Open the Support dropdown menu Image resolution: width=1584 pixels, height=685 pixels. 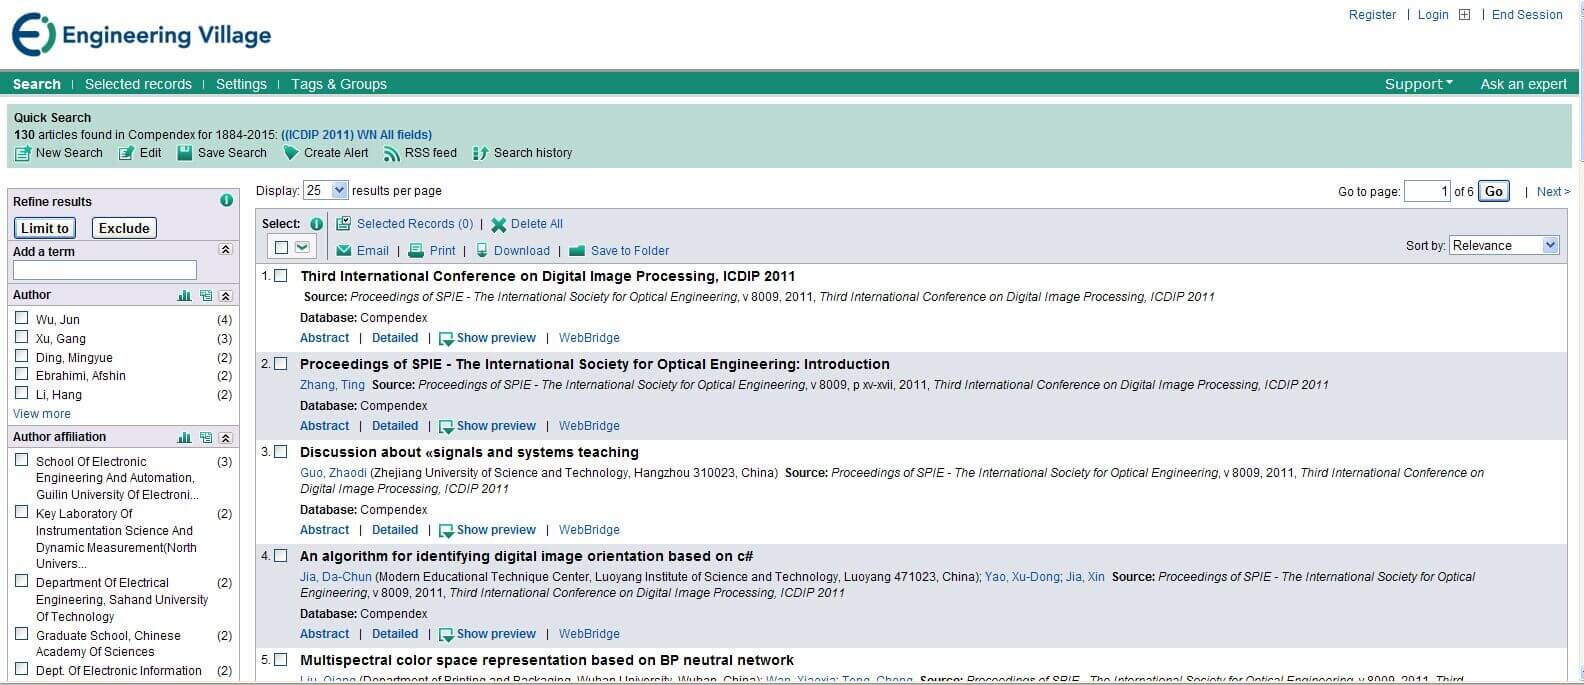pyautogui.click(x=1418, y=84)
